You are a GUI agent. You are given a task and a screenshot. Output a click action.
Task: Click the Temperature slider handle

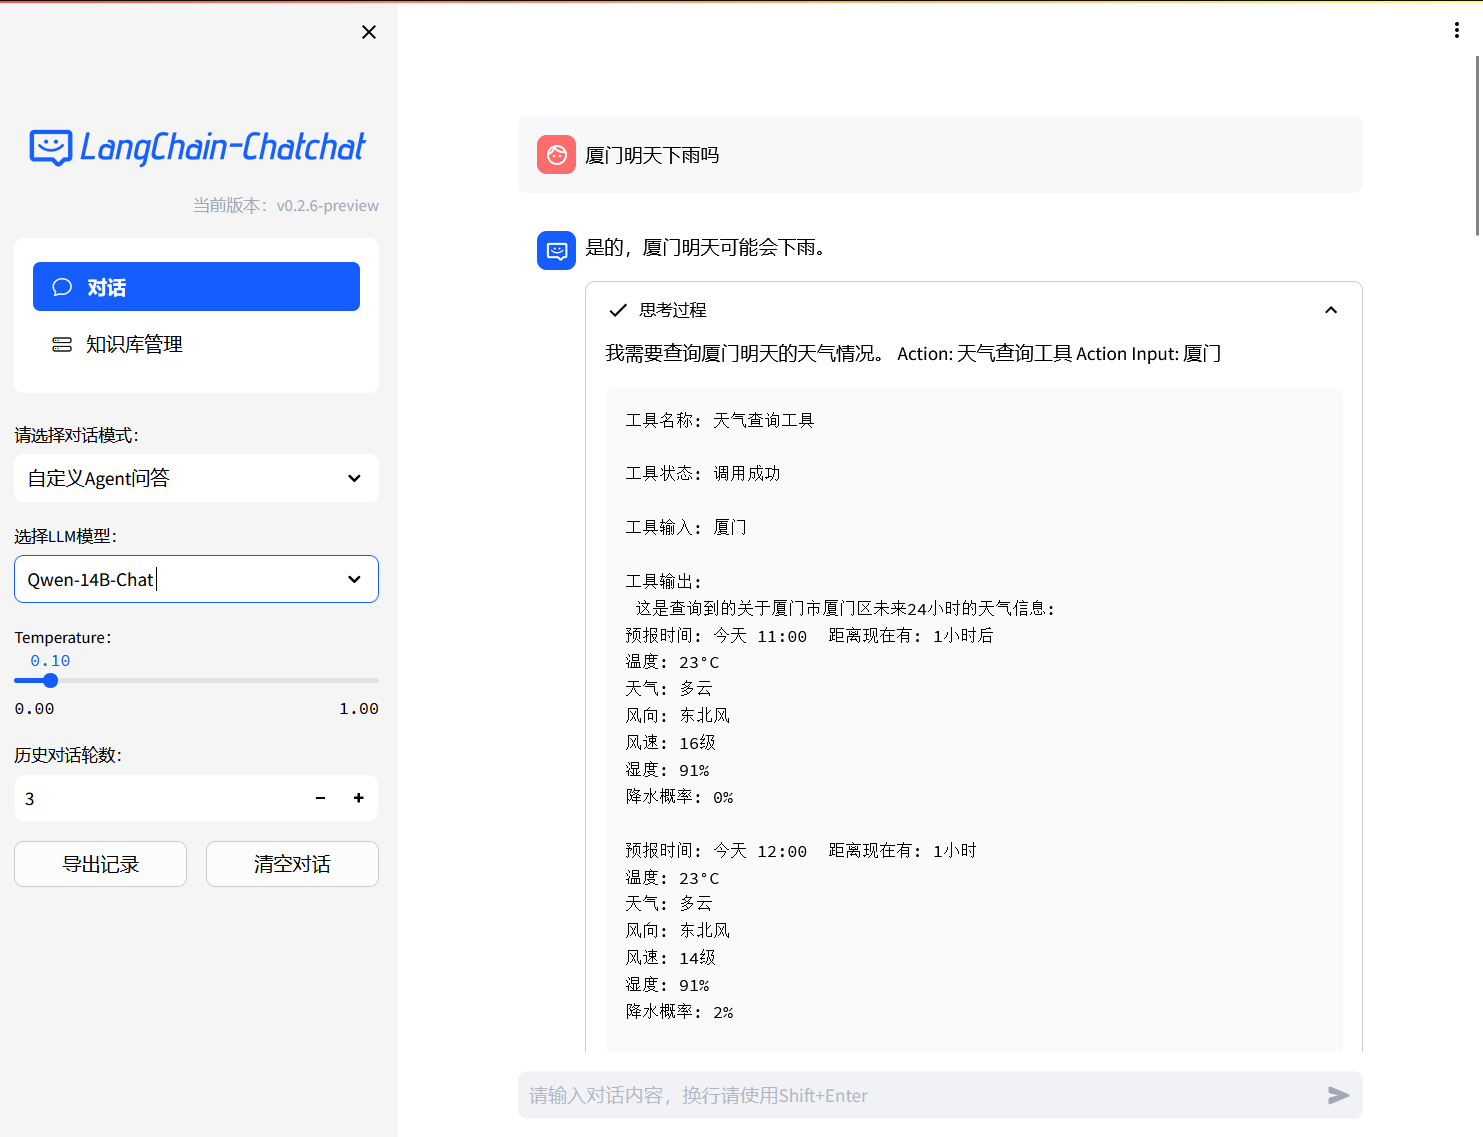(x=51, y=680)
